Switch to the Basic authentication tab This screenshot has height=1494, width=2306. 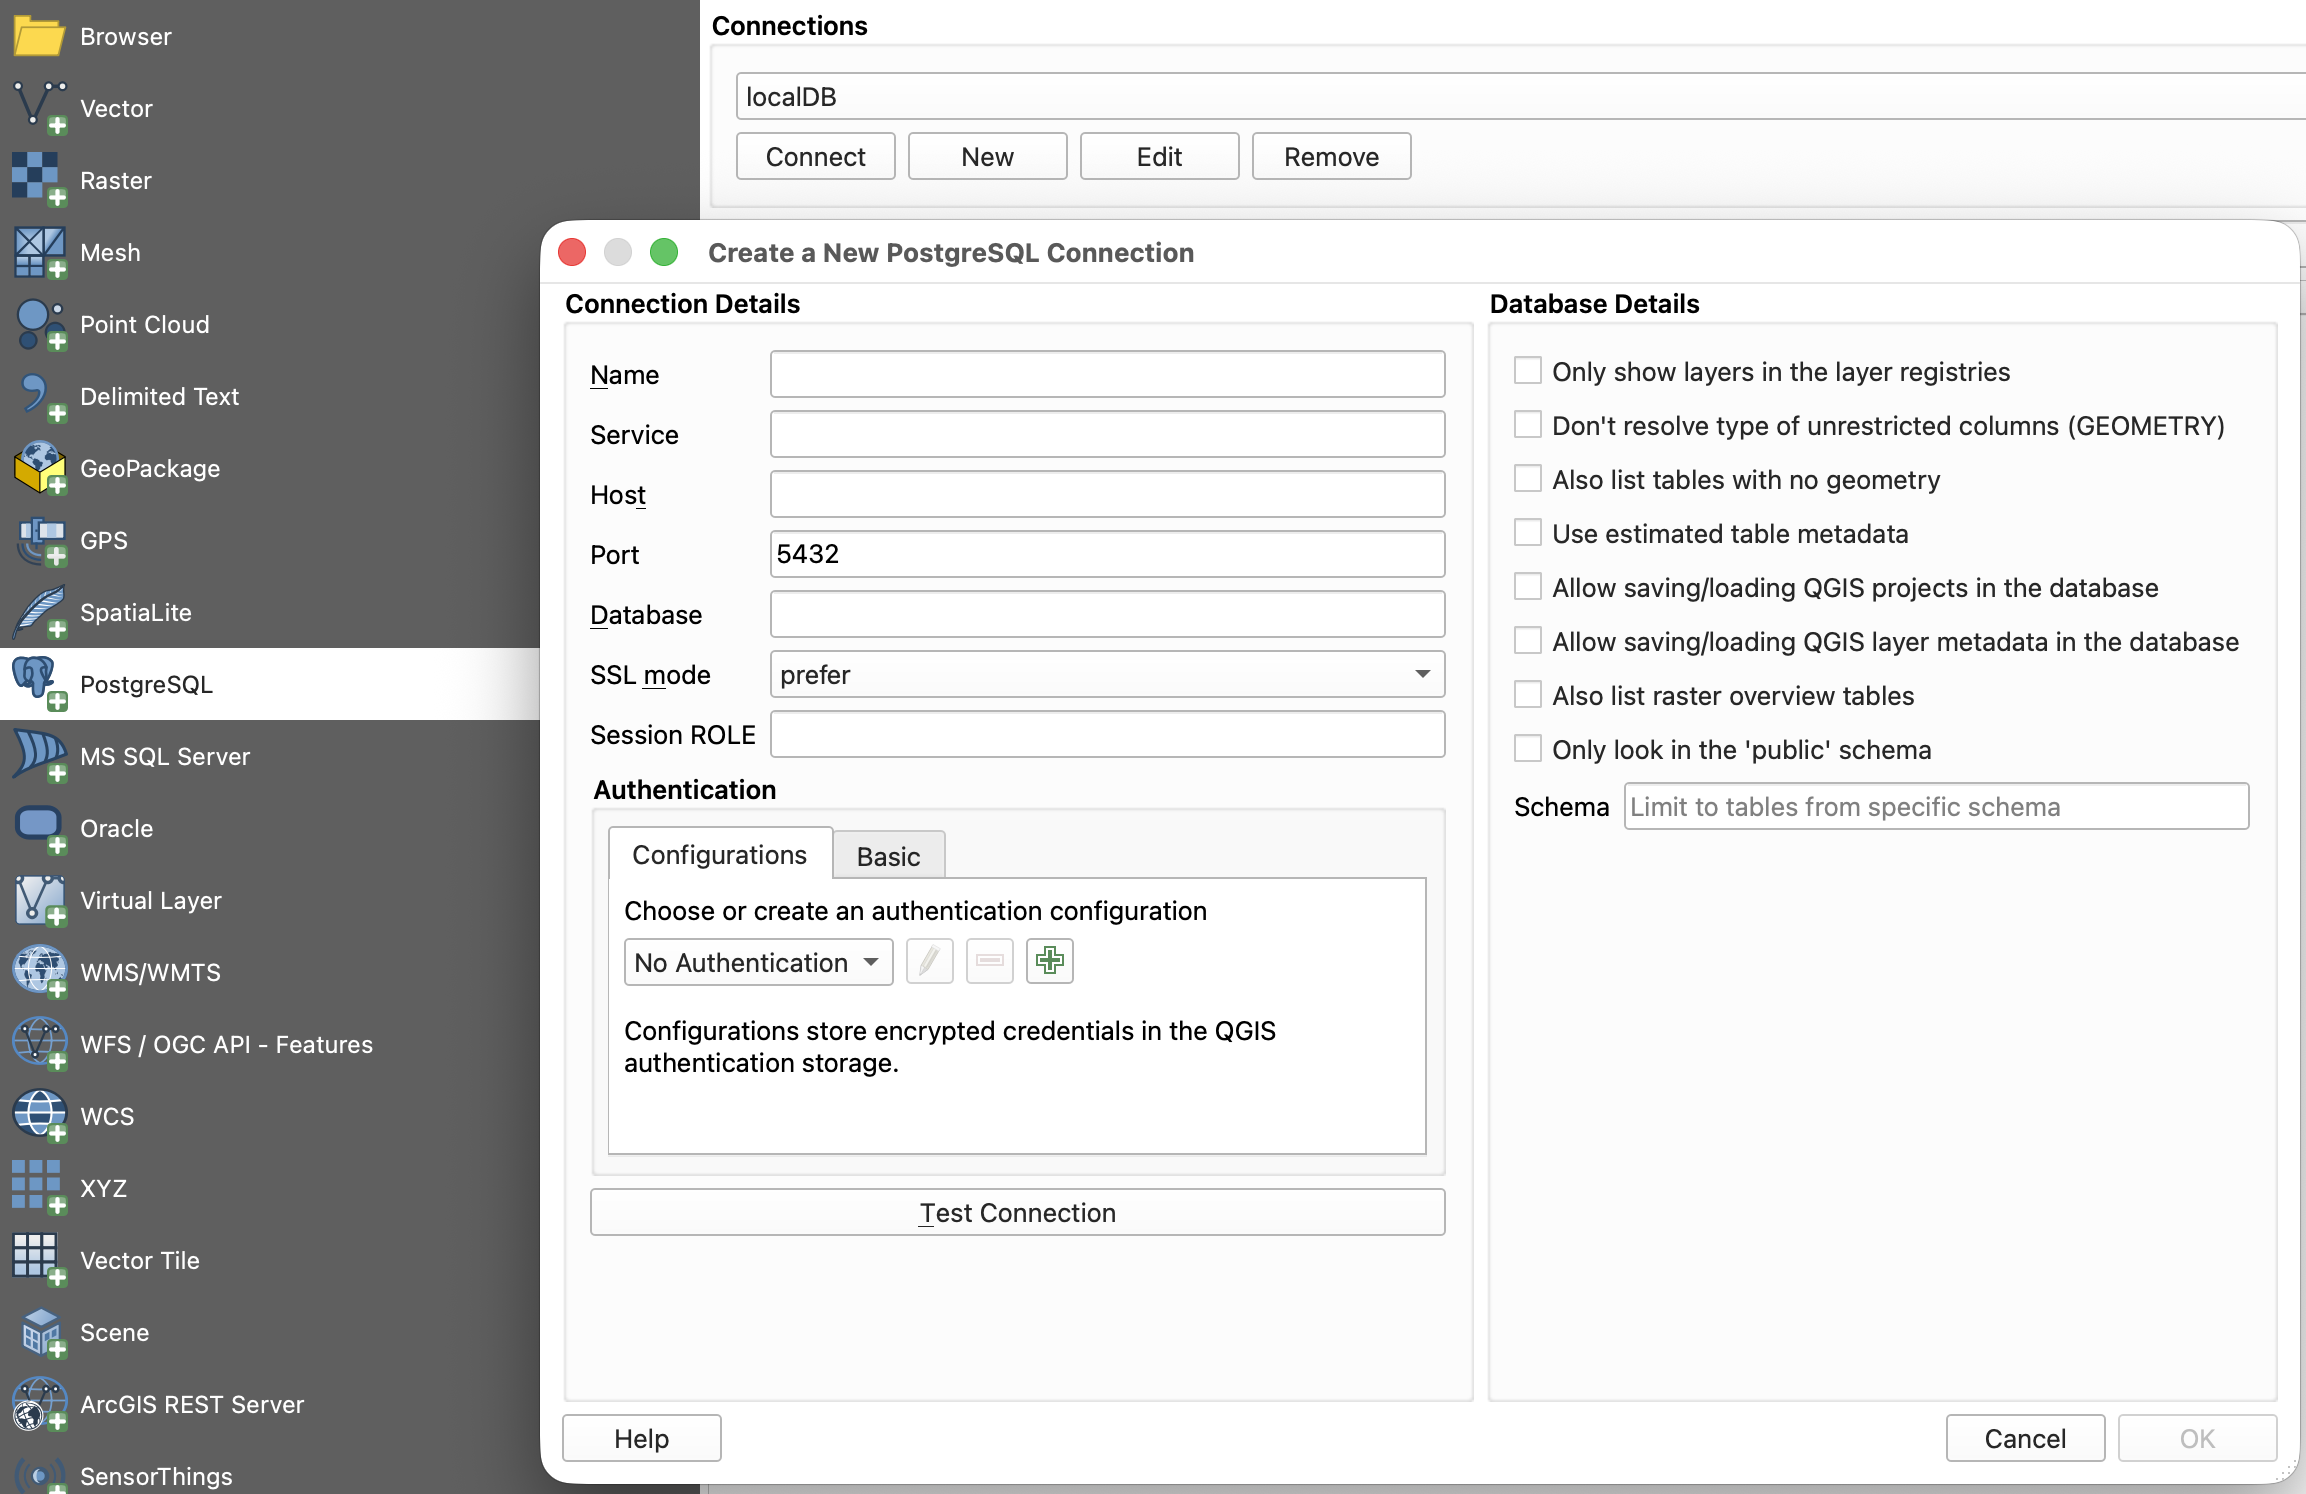coord(888,856)
